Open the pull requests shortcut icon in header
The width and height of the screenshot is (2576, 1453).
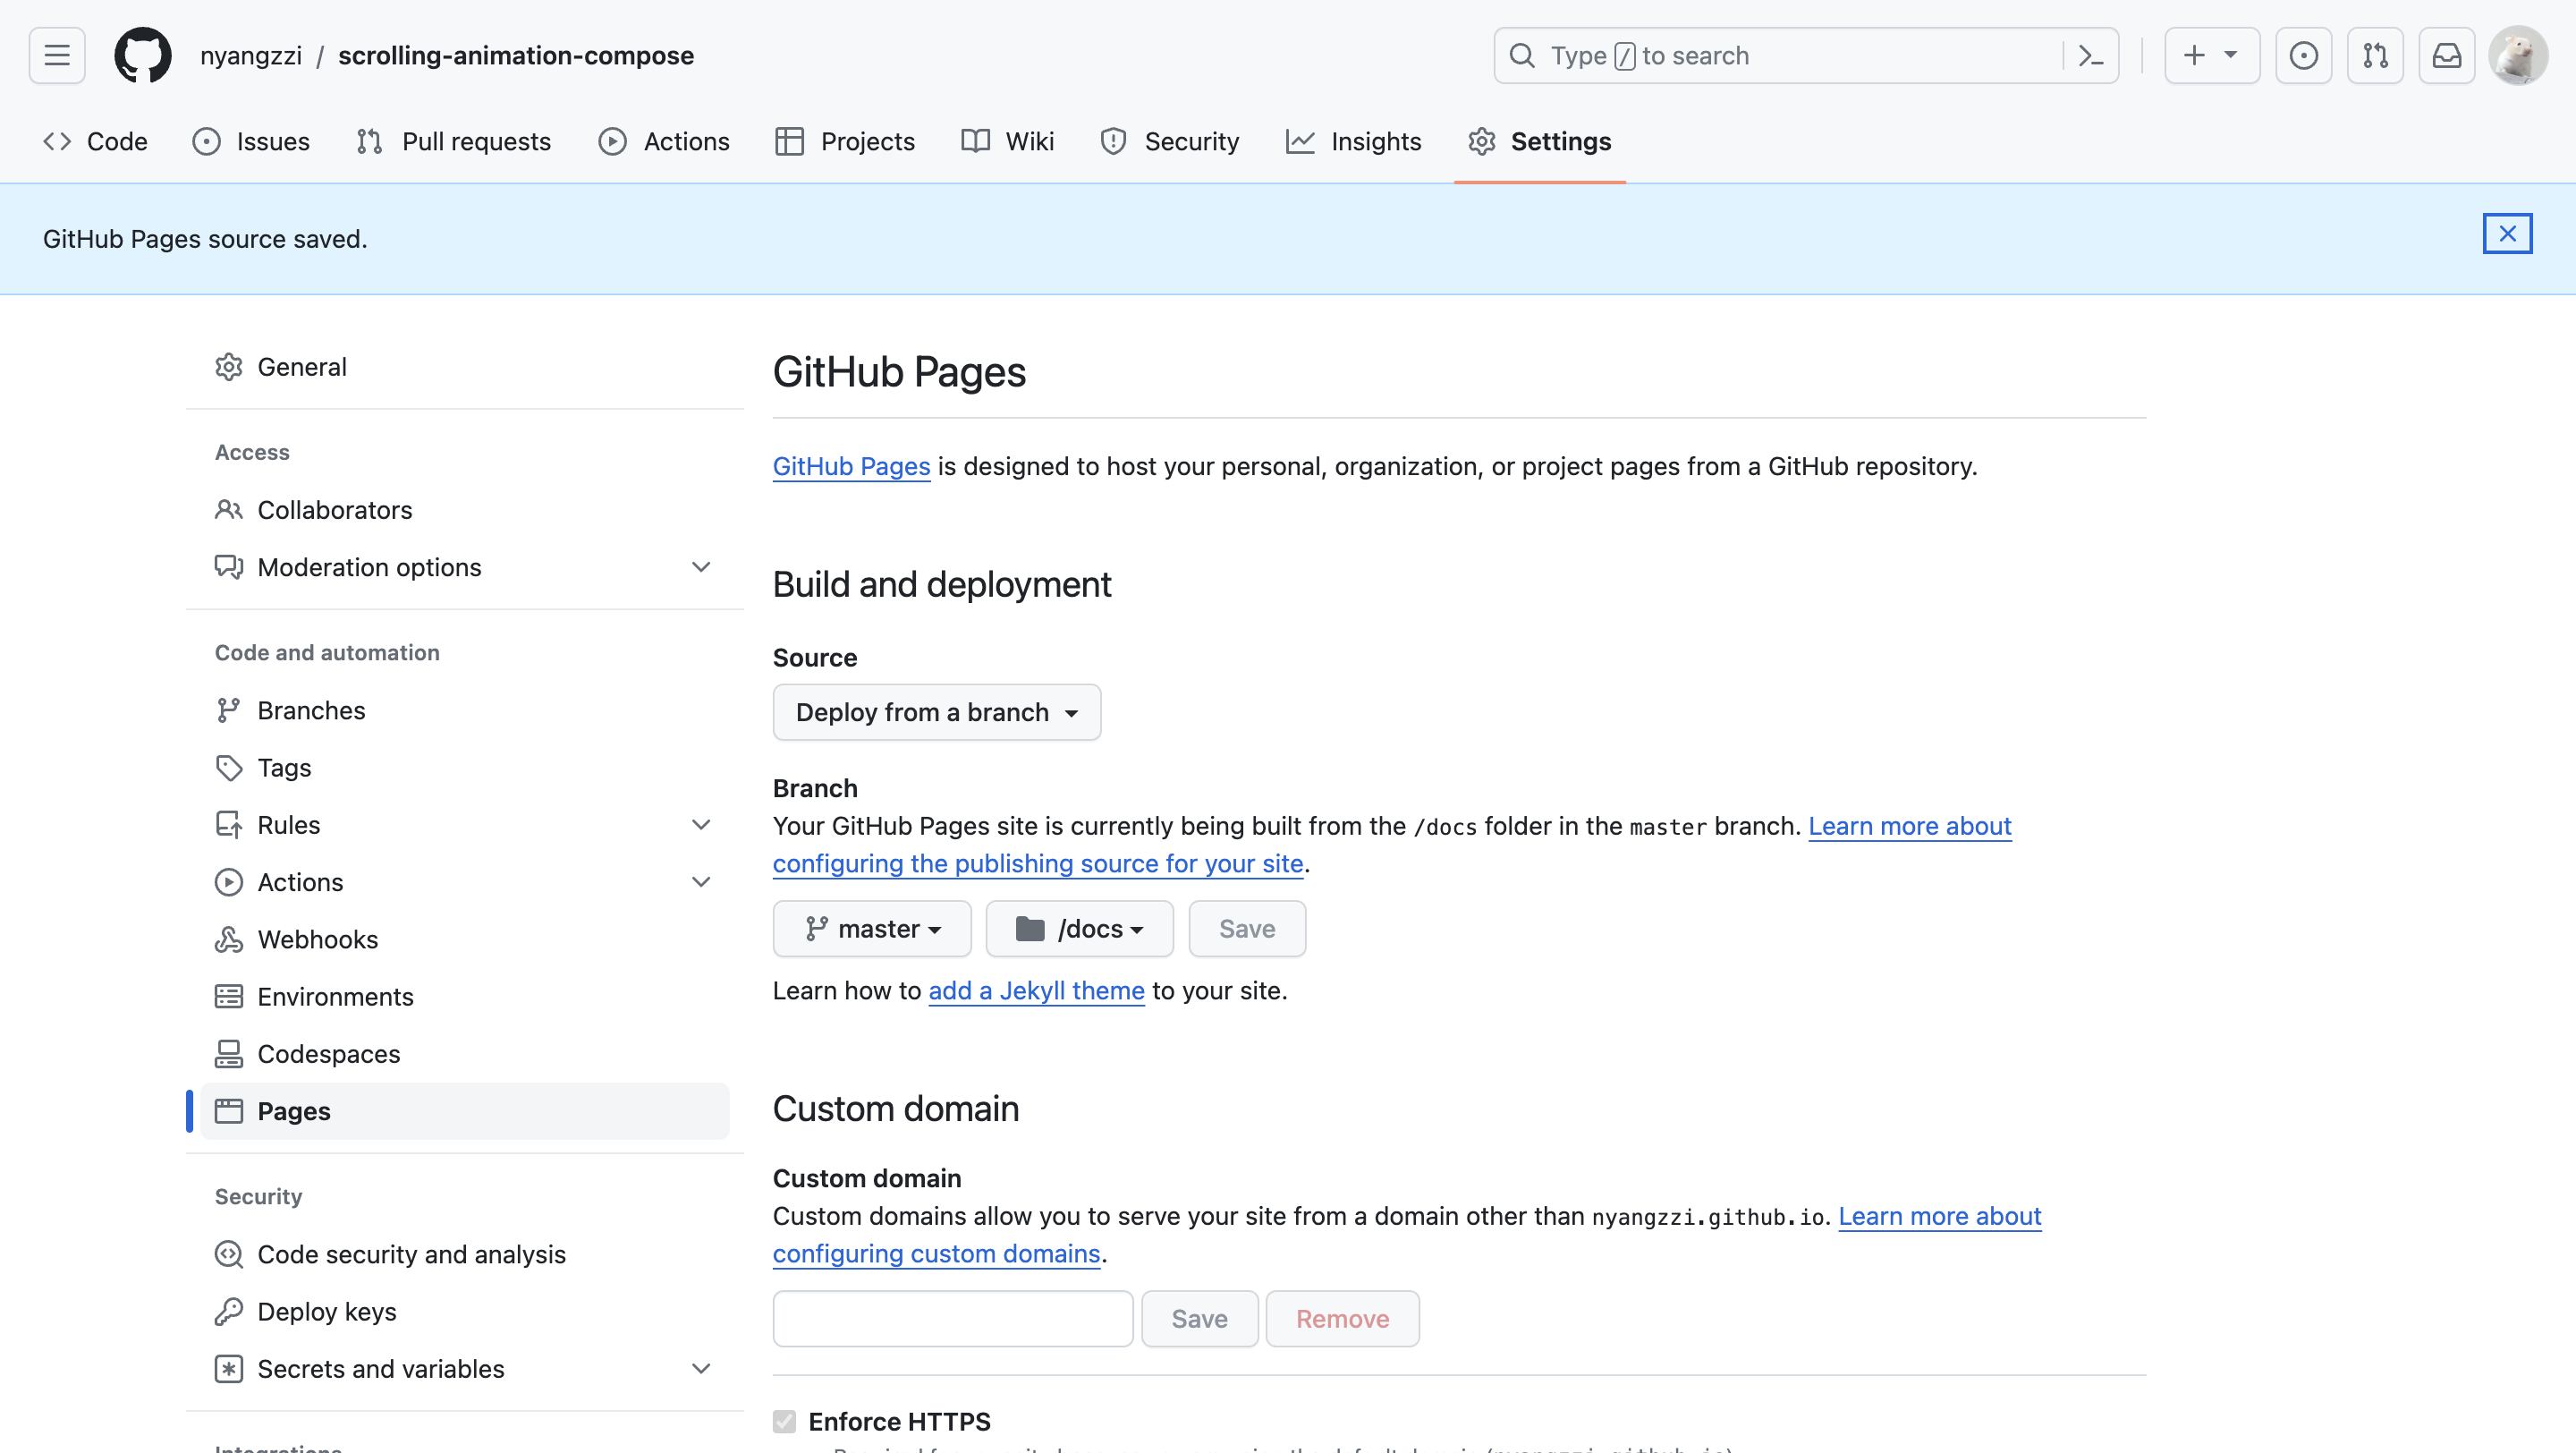2375,55
